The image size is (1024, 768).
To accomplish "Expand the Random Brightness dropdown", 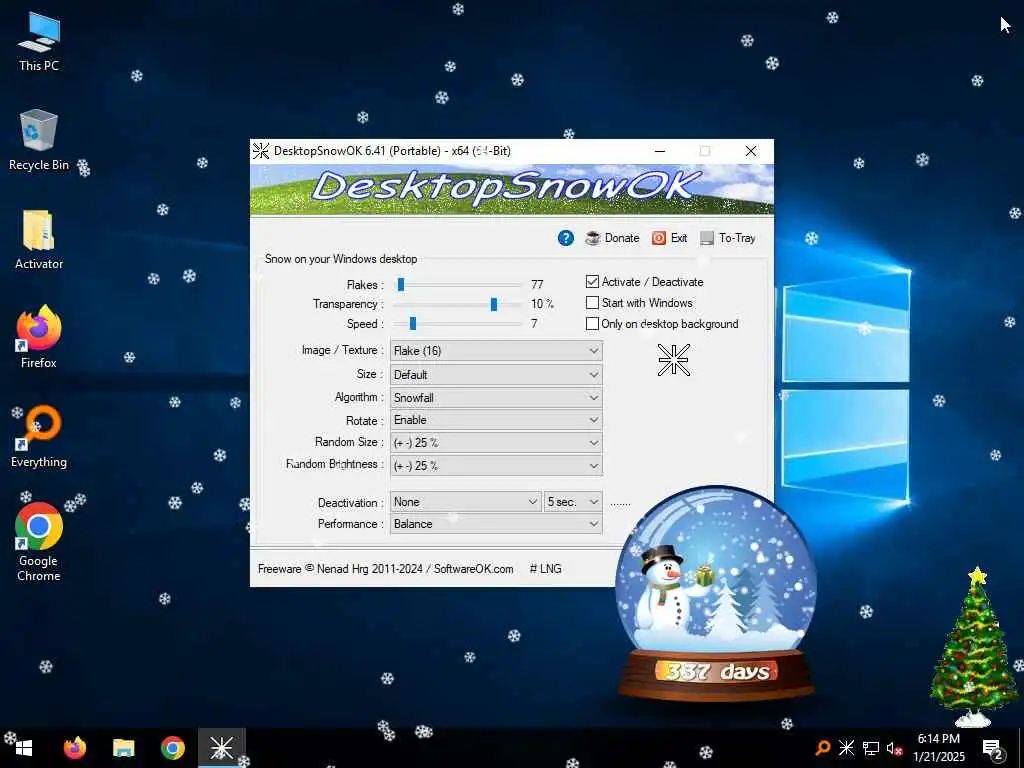I will tap(496, 466).
